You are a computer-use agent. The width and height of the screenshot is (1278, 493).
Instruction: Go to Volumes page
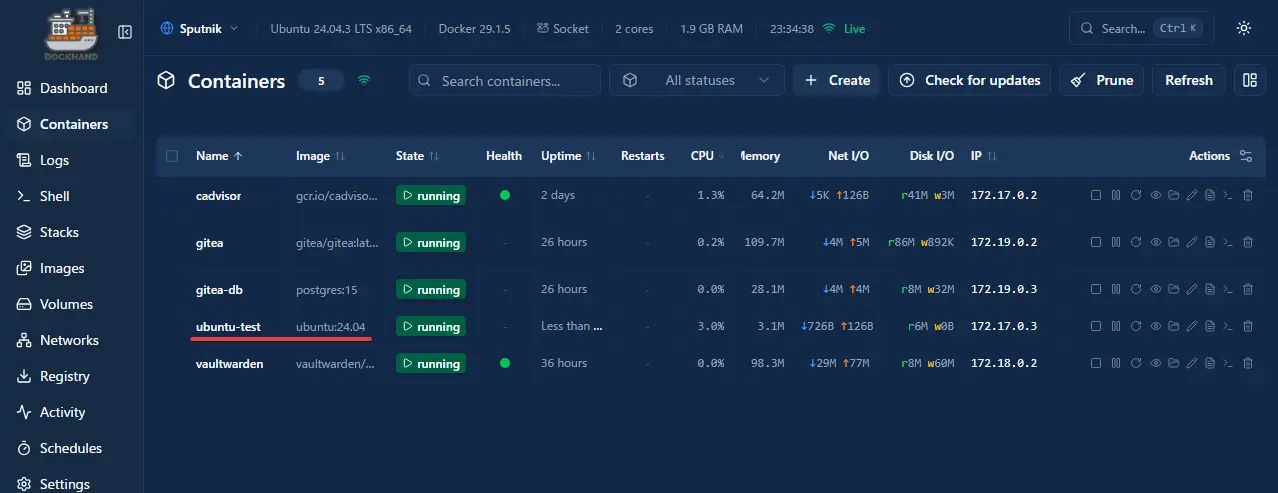(x=72, y=304)
